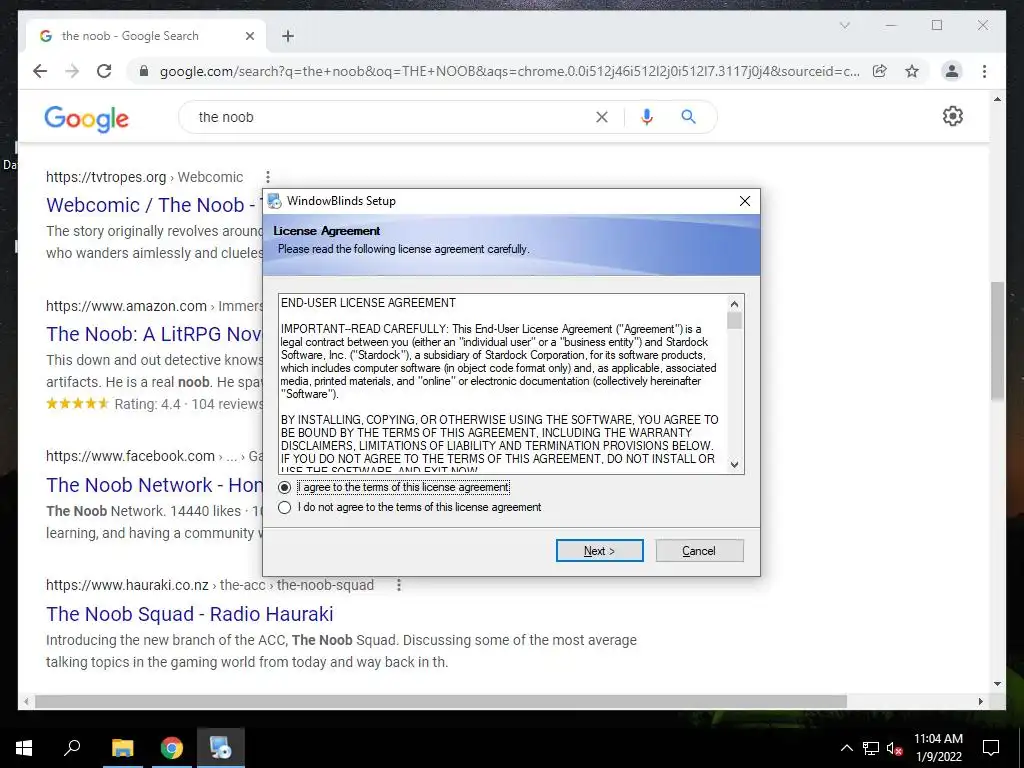Reload the Google search page

pos(104,71)
